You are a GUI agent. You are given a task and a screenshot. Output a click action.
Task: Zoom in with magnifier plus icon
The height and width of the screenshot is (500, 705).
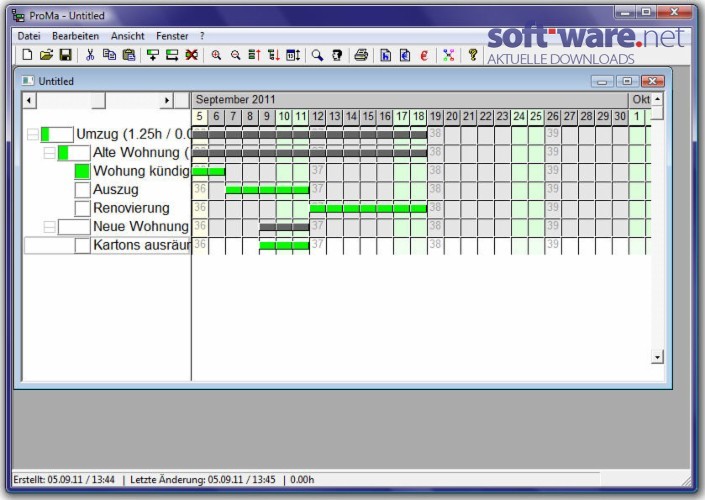coord(216,55)
